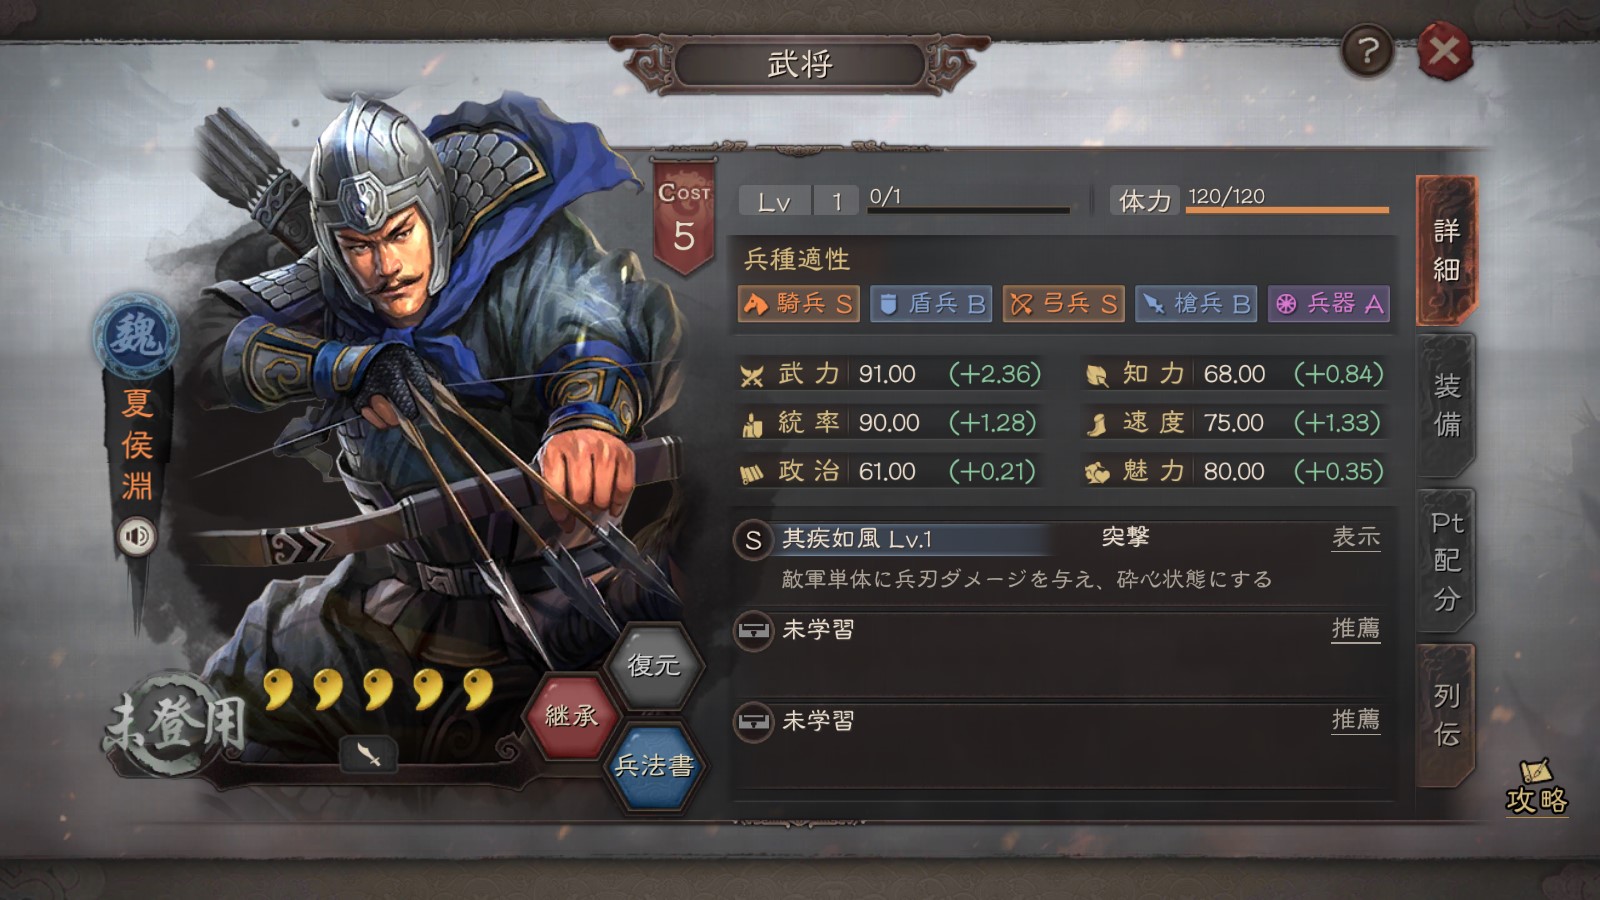Close the 武将 screen with red X
Viewport: 1600px width, 900px height.
click(x=1444, y=51)
